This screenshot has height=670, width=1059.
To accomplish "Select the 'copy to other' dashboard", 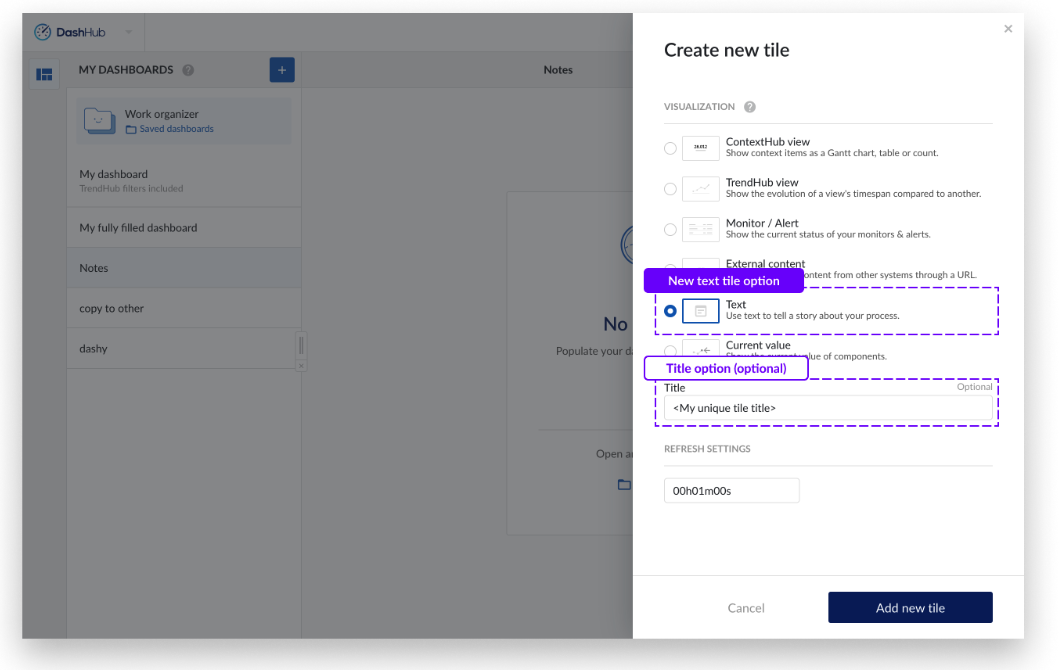I will (x=112, y=309).
